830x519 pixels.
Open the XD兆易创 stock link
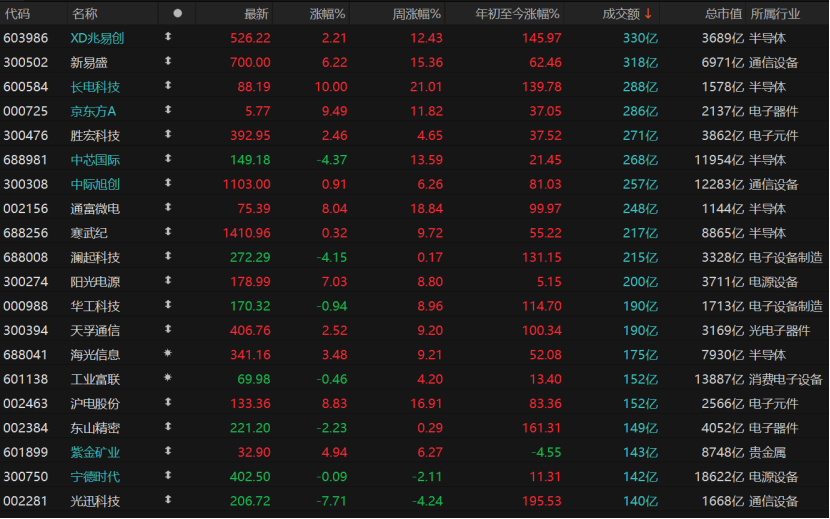[x=97, y=38]
